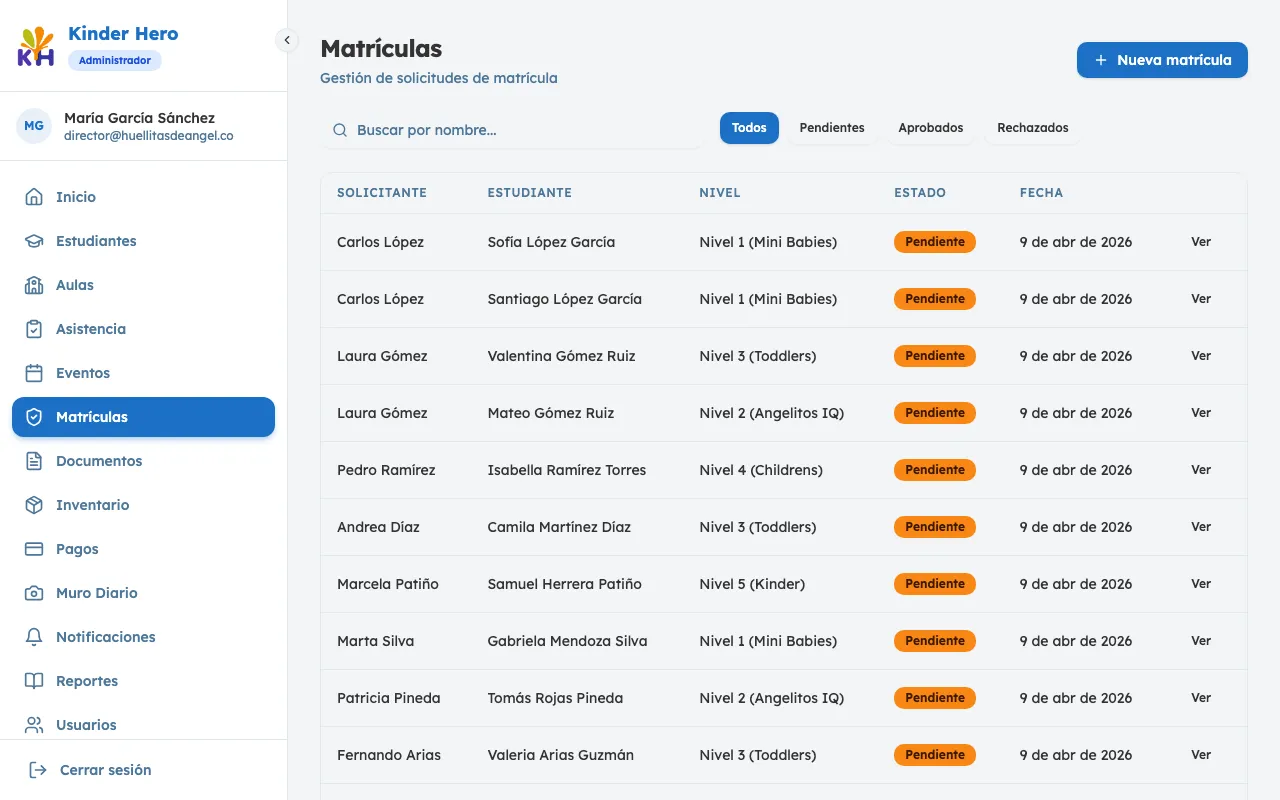Open Aulas via its building icon

point(34,285)
